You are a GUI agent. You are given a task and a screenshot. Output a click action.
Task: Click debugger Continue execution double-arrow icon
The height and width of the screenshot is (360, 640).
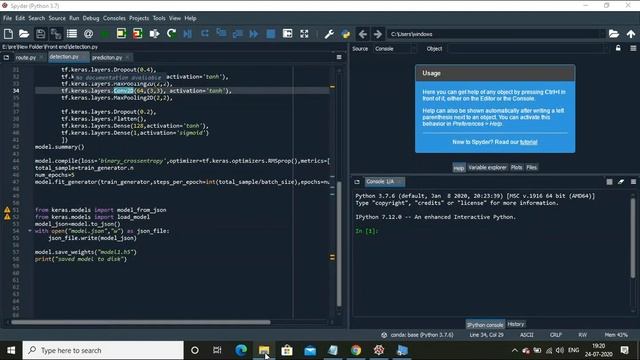[x=253, y=34]
